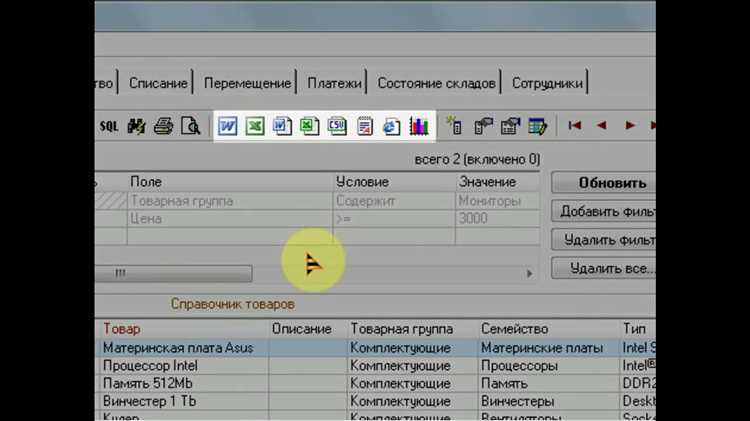Open the colorful bar chart icon

(419, 126)
